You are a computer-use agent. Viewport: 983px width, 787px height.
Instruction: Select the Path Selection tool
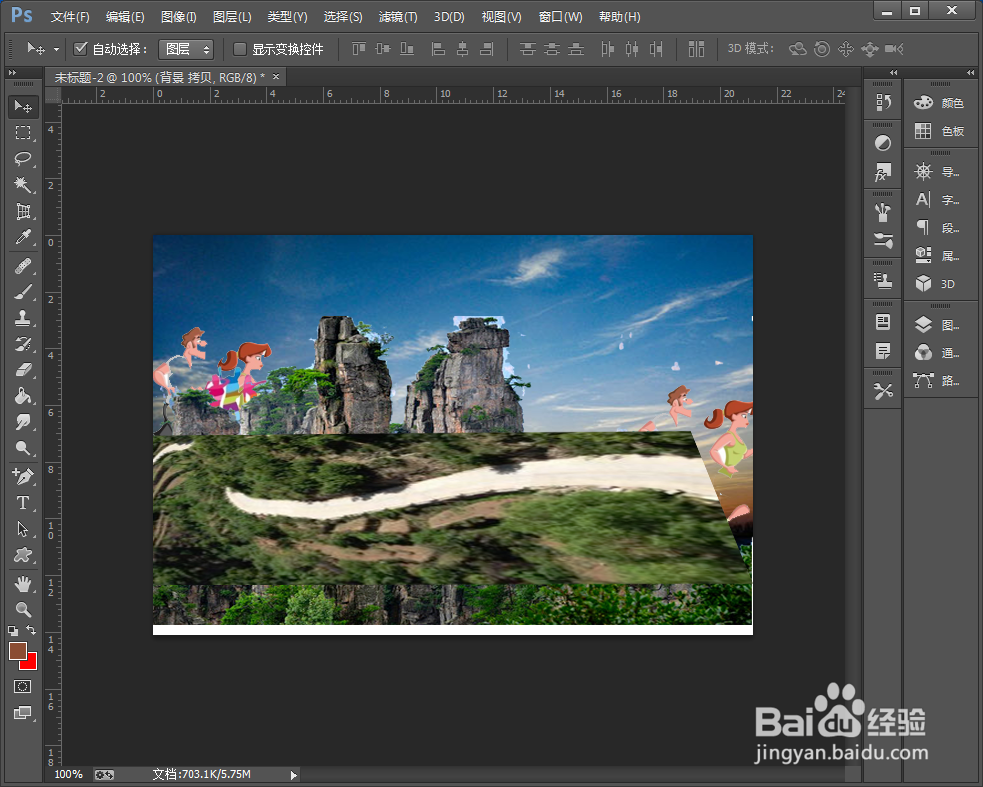[23, 529]
